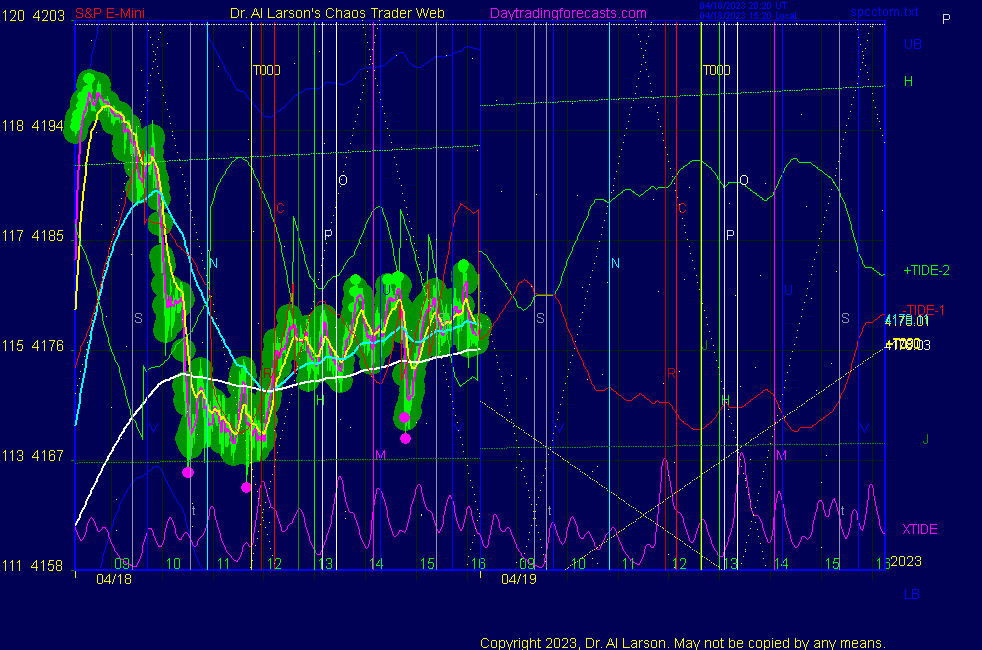Click the copyright notice by Dr. Al Larson
Viewport: 982px width, 650px height.
(683, 643)
